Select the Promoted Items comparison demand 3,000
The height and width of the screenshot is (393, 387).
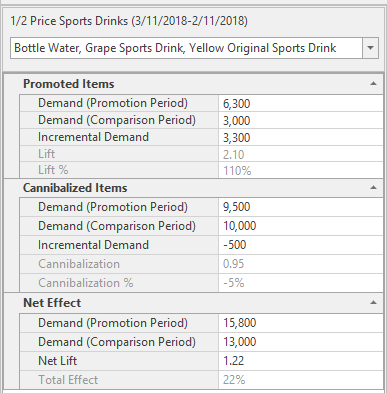click(236, 121)
